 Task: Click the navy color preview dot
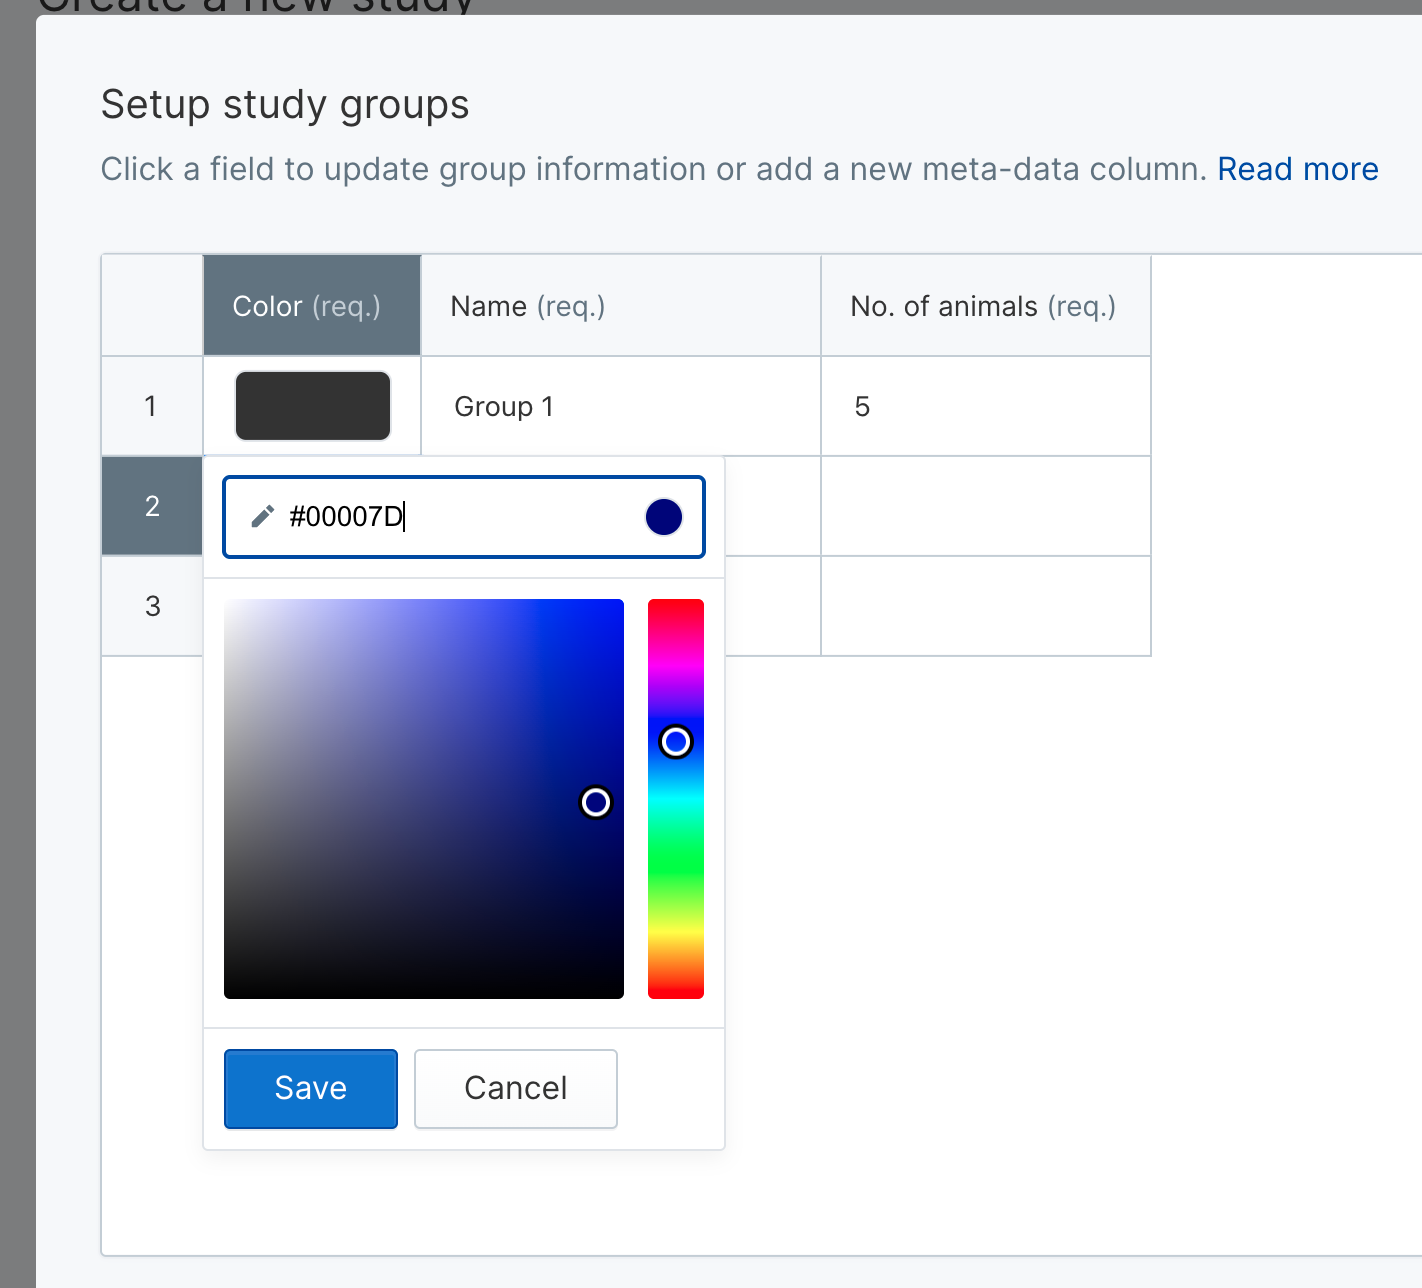coord(664,517)
